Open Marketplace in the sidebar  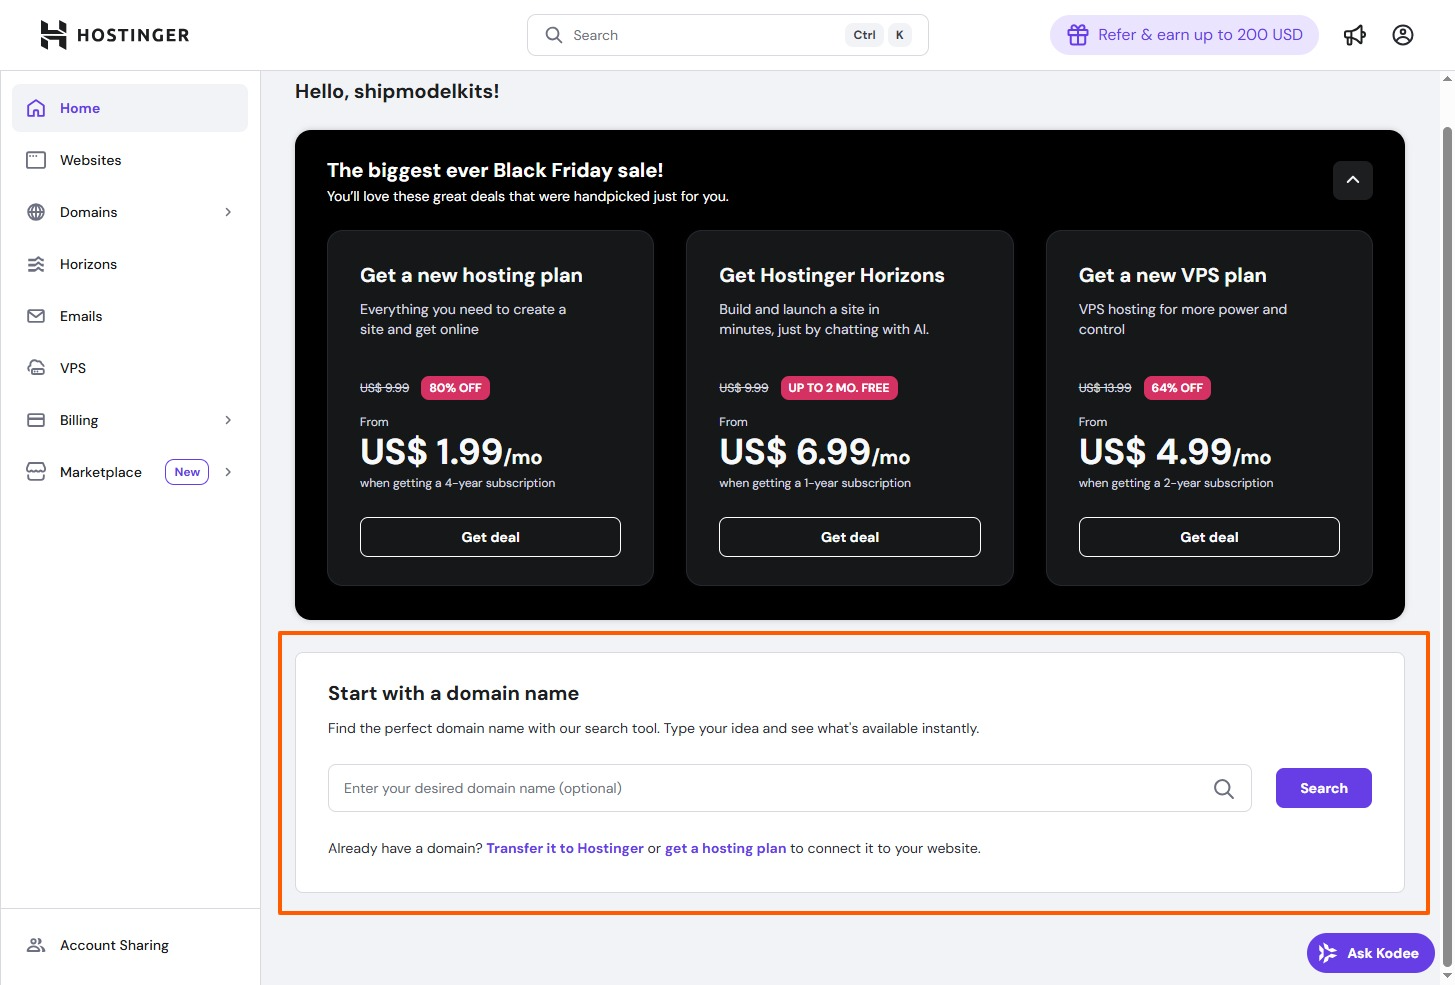tap(101, 472)
